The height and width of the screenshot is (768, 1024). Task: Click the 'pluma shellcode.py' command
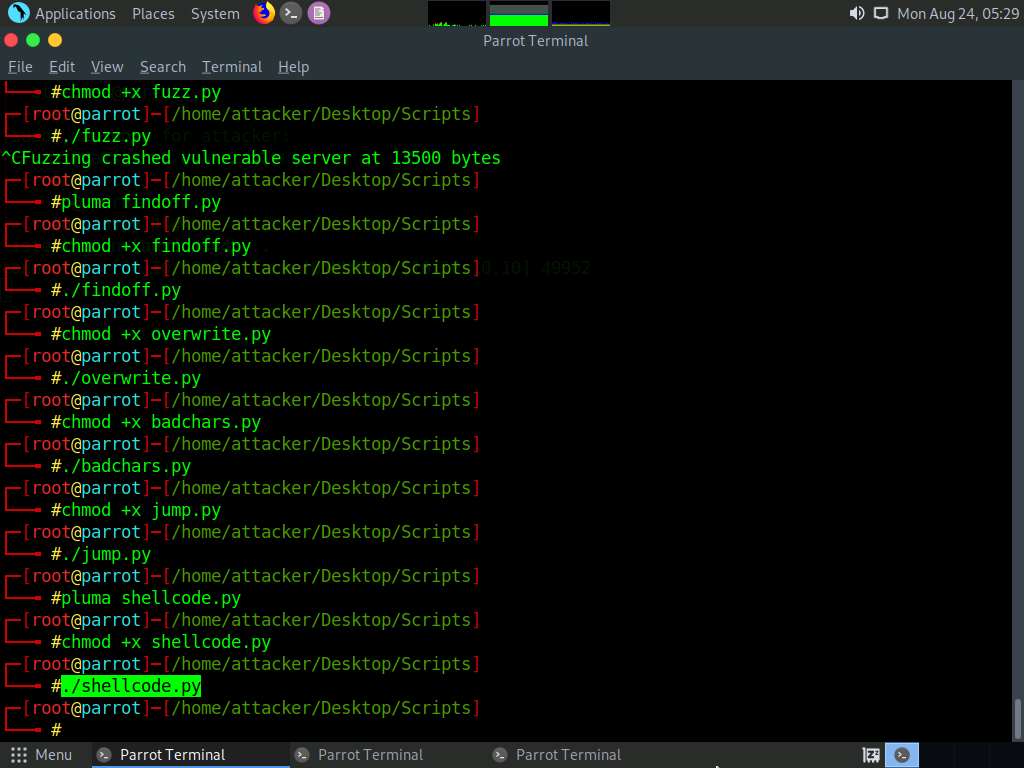(151, 598)
